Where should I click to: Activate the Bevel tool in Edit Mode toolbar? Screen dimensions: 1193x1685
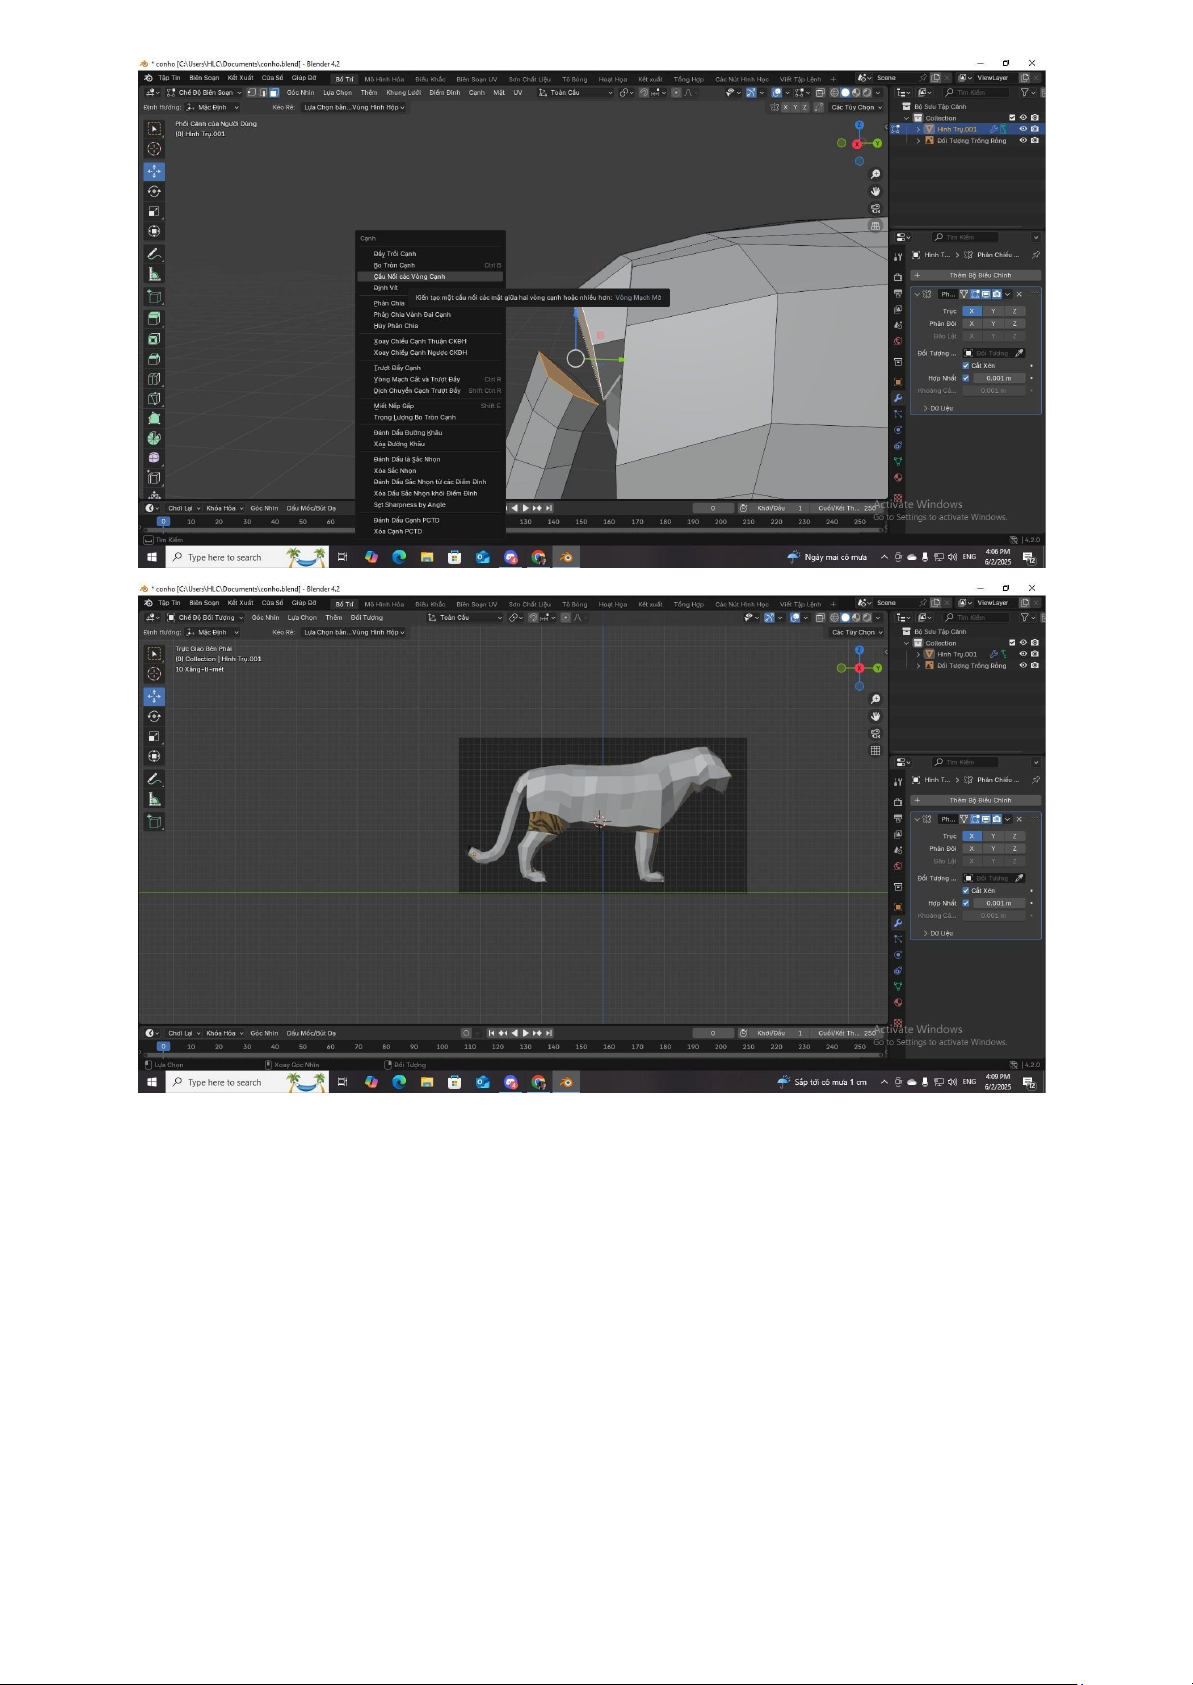pyautogui.click(x=154, y=359)
